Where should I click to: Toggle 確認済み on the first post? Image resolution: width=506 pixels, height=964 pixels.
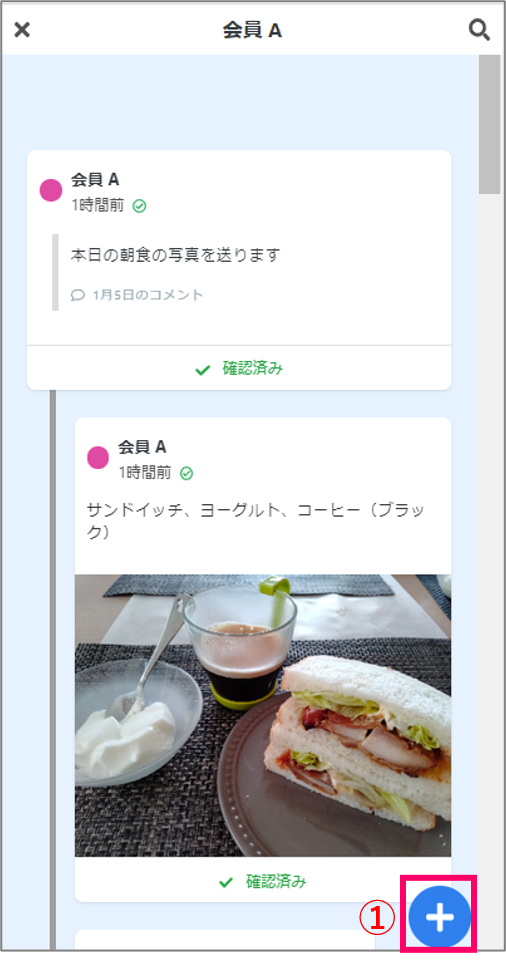click(239, 368)
